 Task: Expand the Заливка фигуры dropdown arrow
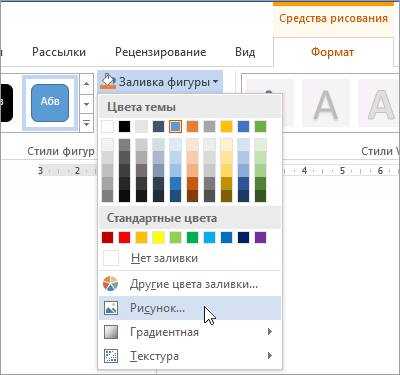point(216,82)
